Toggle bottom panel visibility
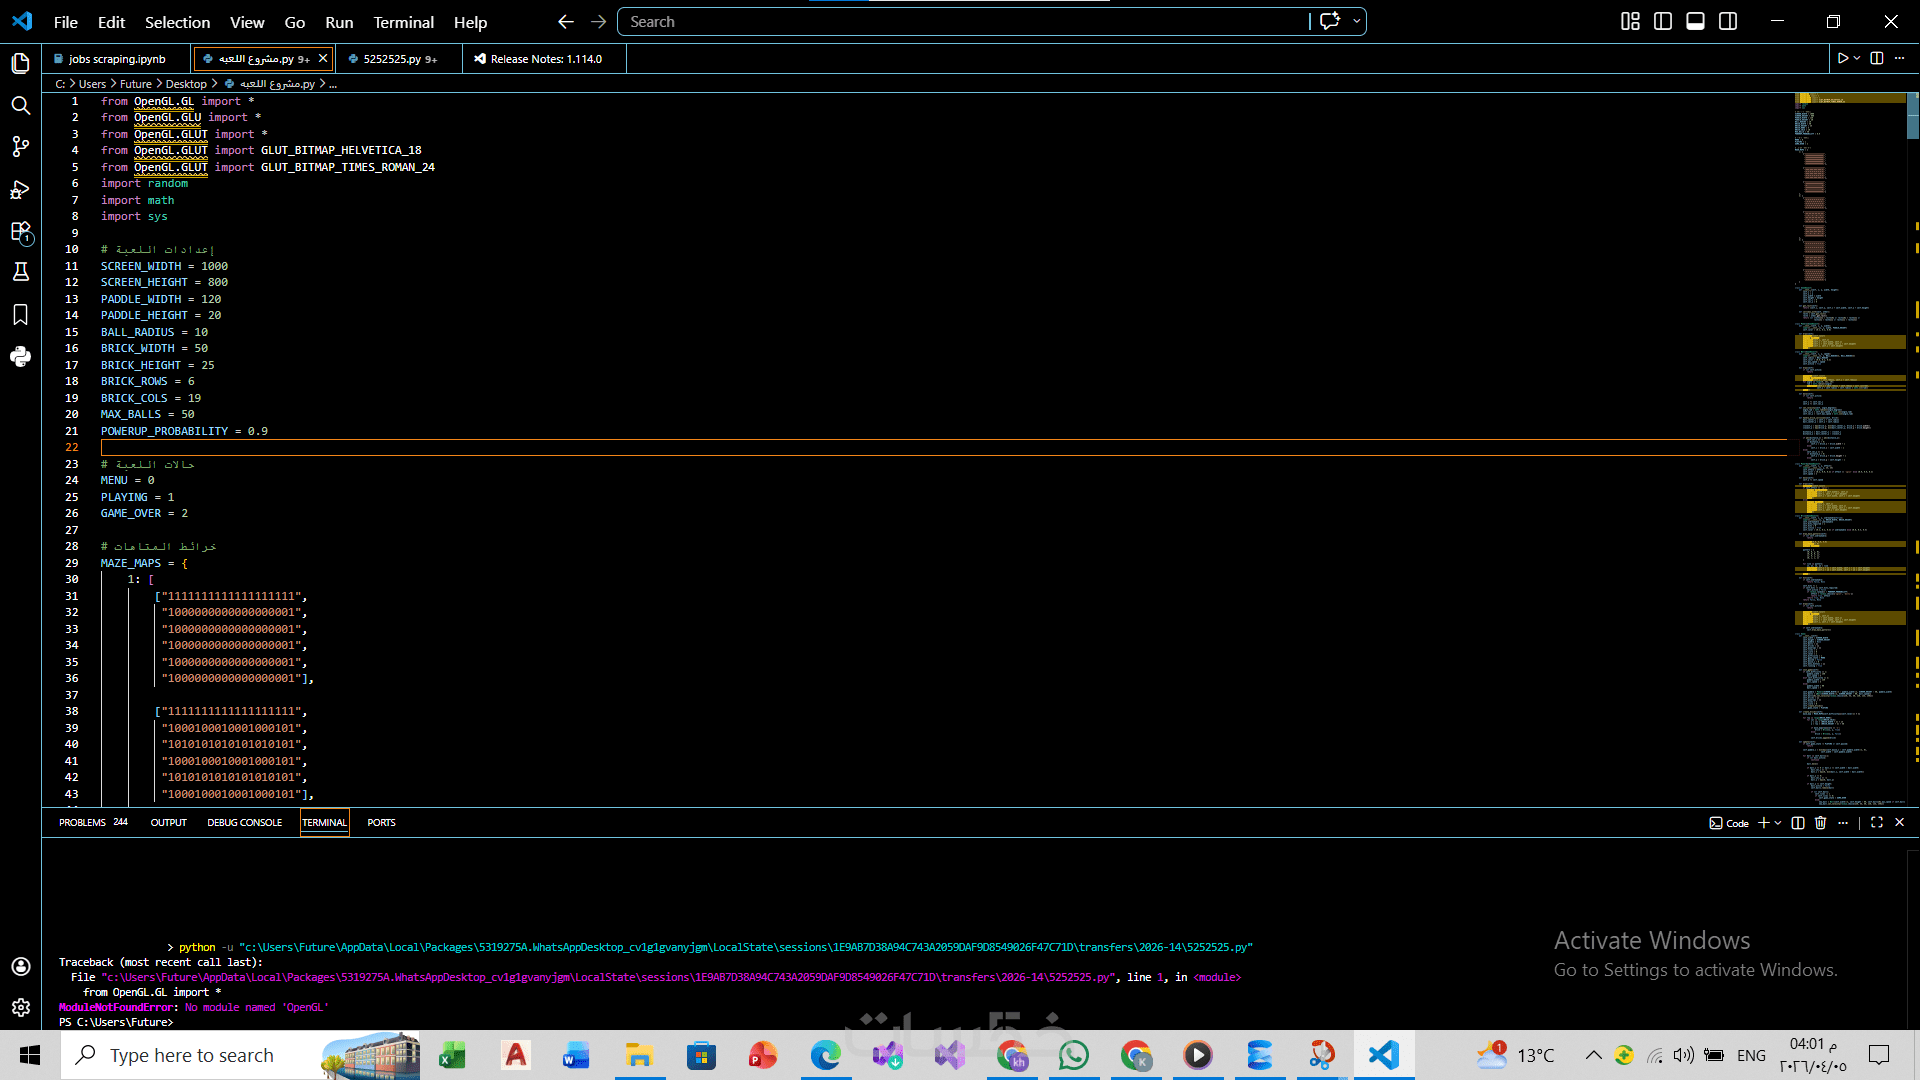 (1695, 21)
